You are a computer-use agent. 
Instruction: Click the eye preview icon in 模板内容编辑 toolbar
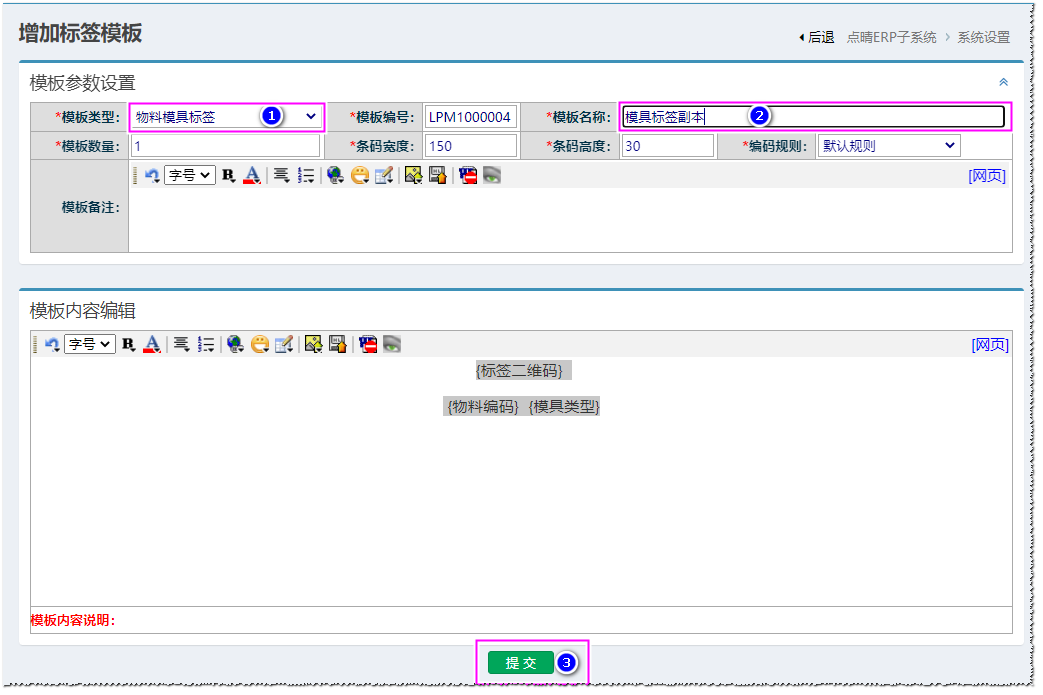[392, 344]
